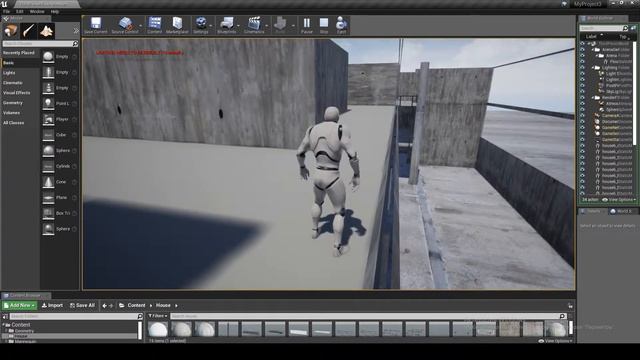Click the Cinematics clapperboard icon
640x360 pixels.
[x=254, y=23]
